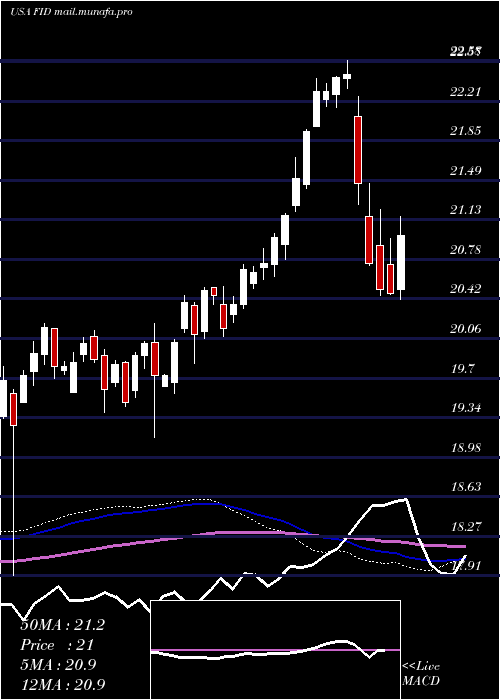Click the '<<Live MACD' label
The image size is (500, 700).
[421, 674]
